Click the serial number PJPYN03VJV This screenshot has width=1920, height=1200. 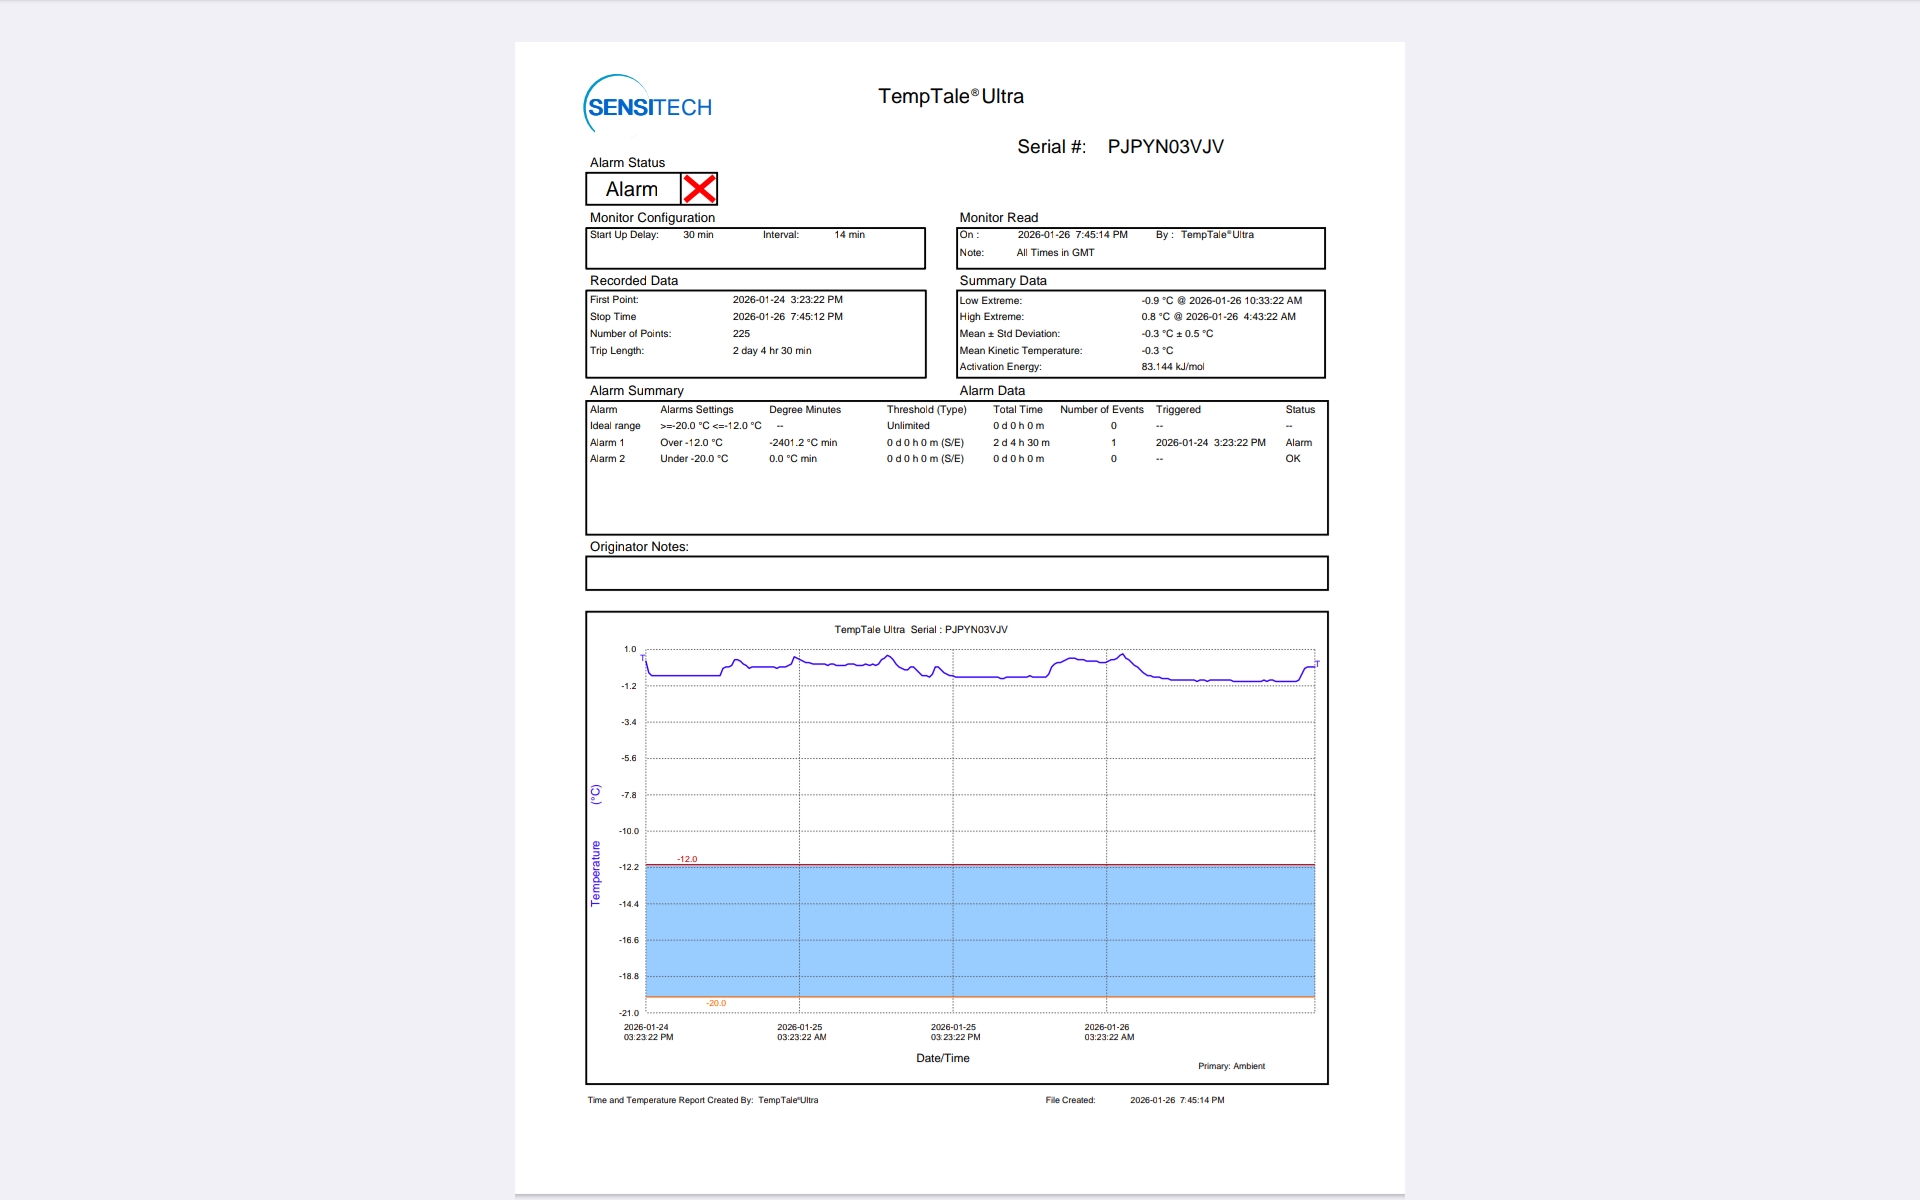1165,147
